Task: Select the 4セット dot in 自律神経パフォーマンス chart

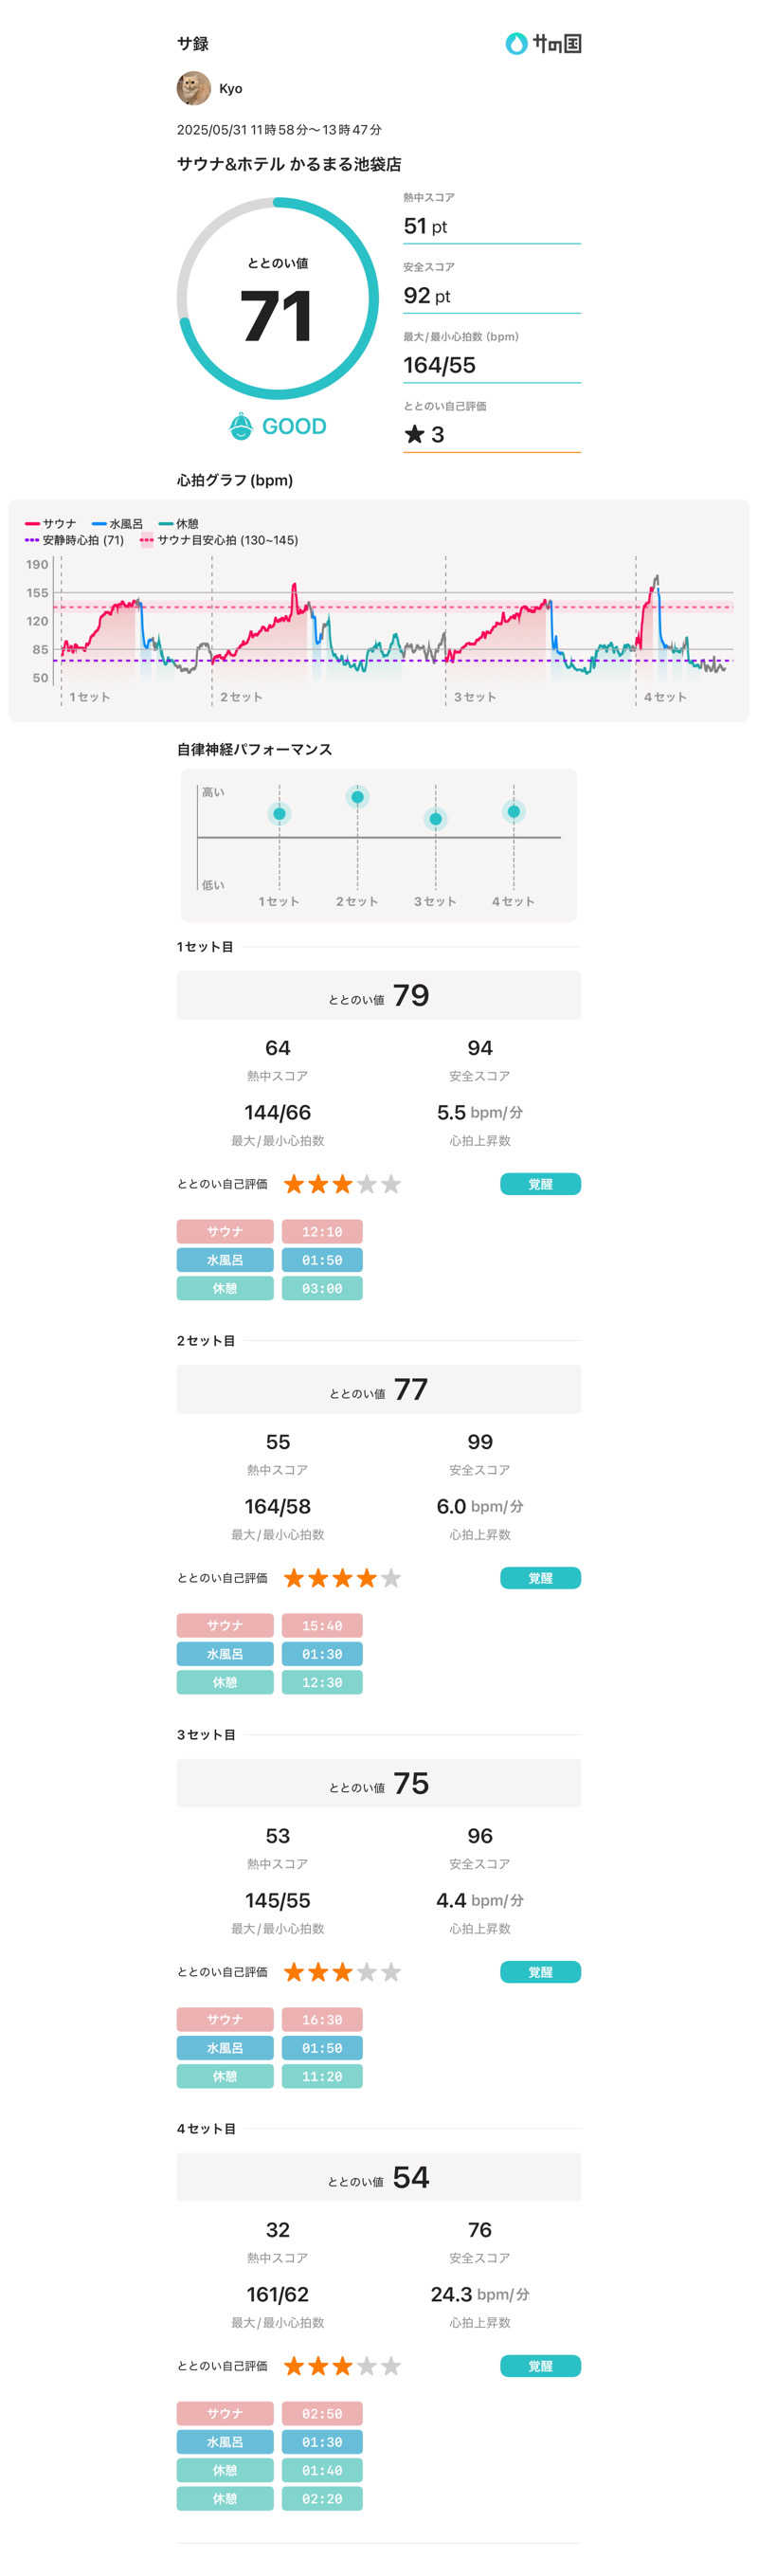Action: (x=513, y=811)
